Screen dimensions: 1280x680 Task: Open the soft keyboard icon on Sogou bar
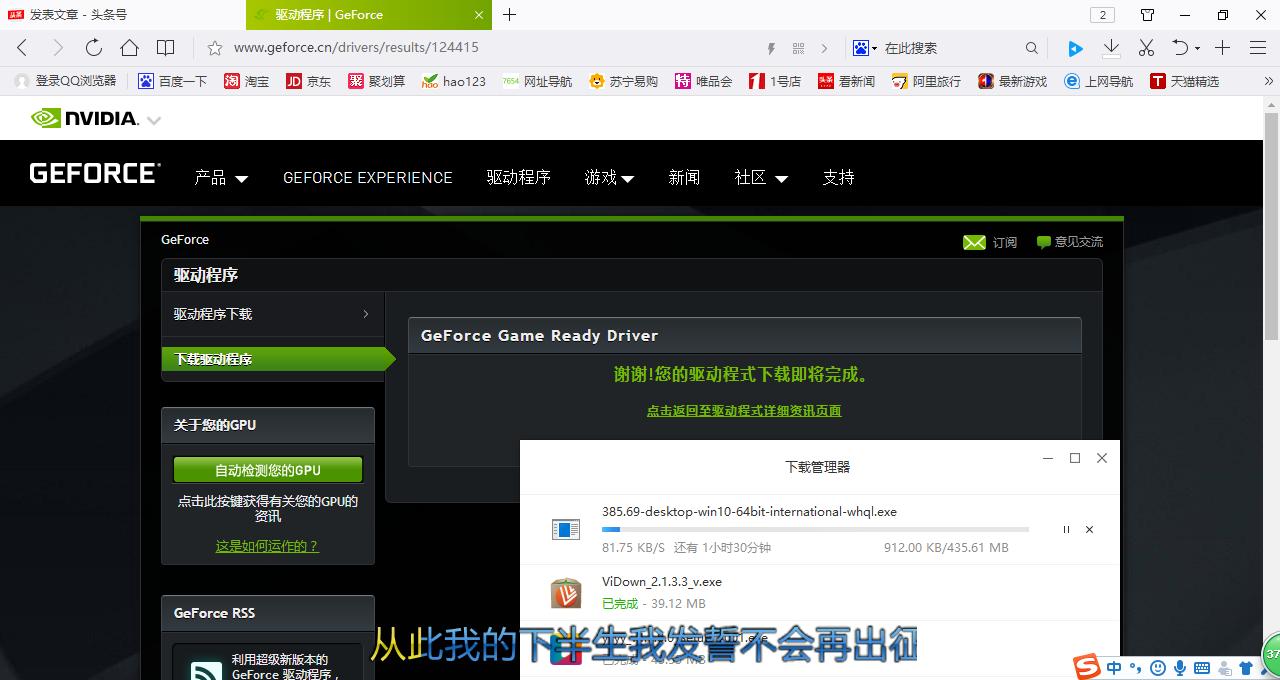pyautogui.click(x=1202, y=668)
